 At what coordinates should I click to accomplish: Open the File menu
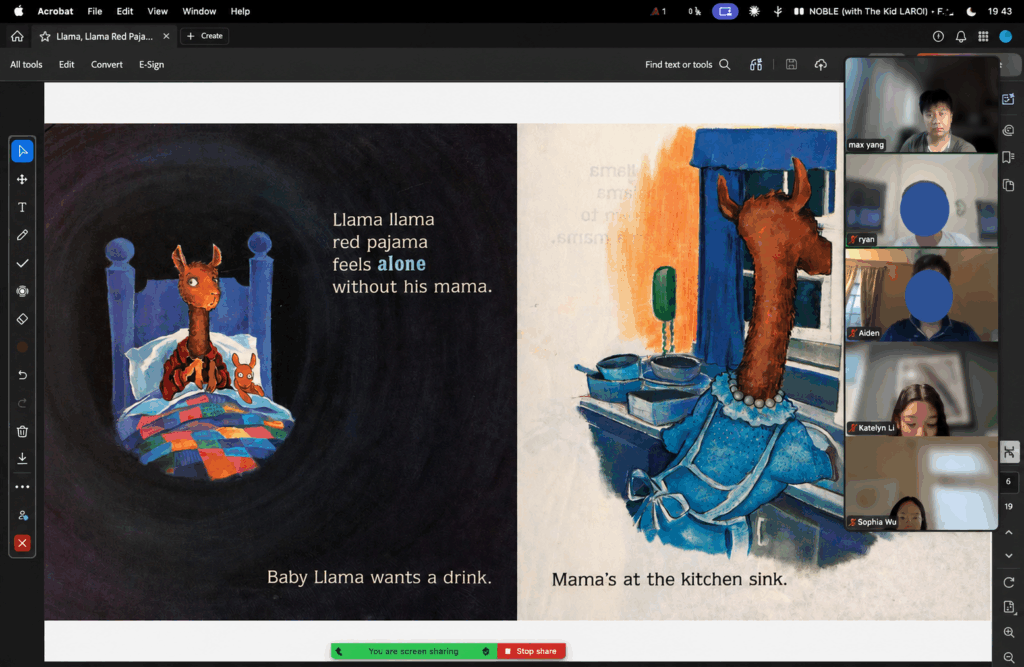pyautogui.click(x=95, y=11)
